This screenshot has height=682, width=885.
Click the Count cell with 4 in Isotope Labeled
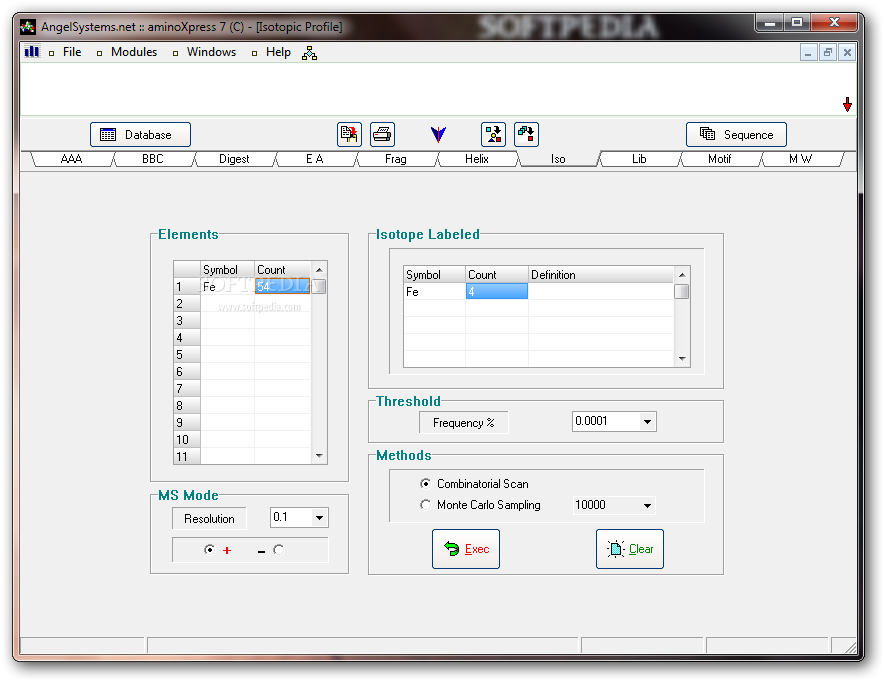tap(497, 291)
